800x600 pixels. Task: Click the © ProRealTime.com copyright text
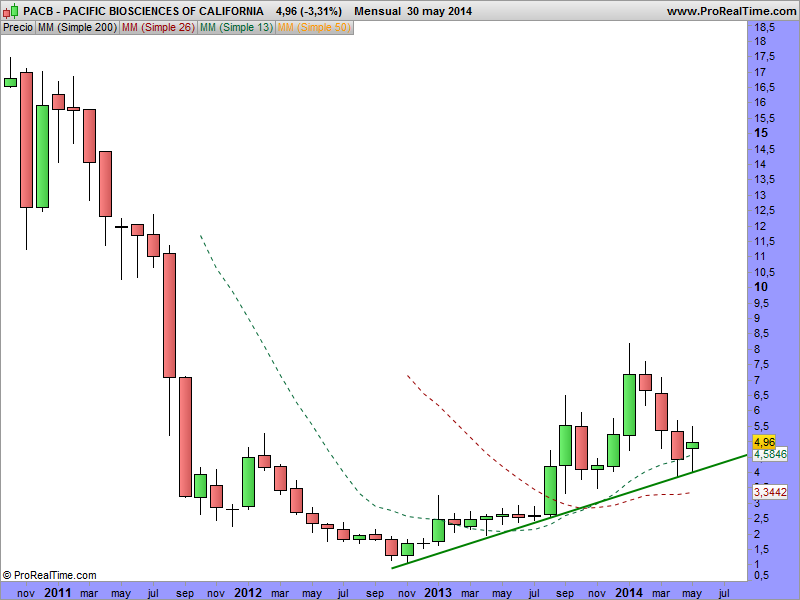click(49, 575)
